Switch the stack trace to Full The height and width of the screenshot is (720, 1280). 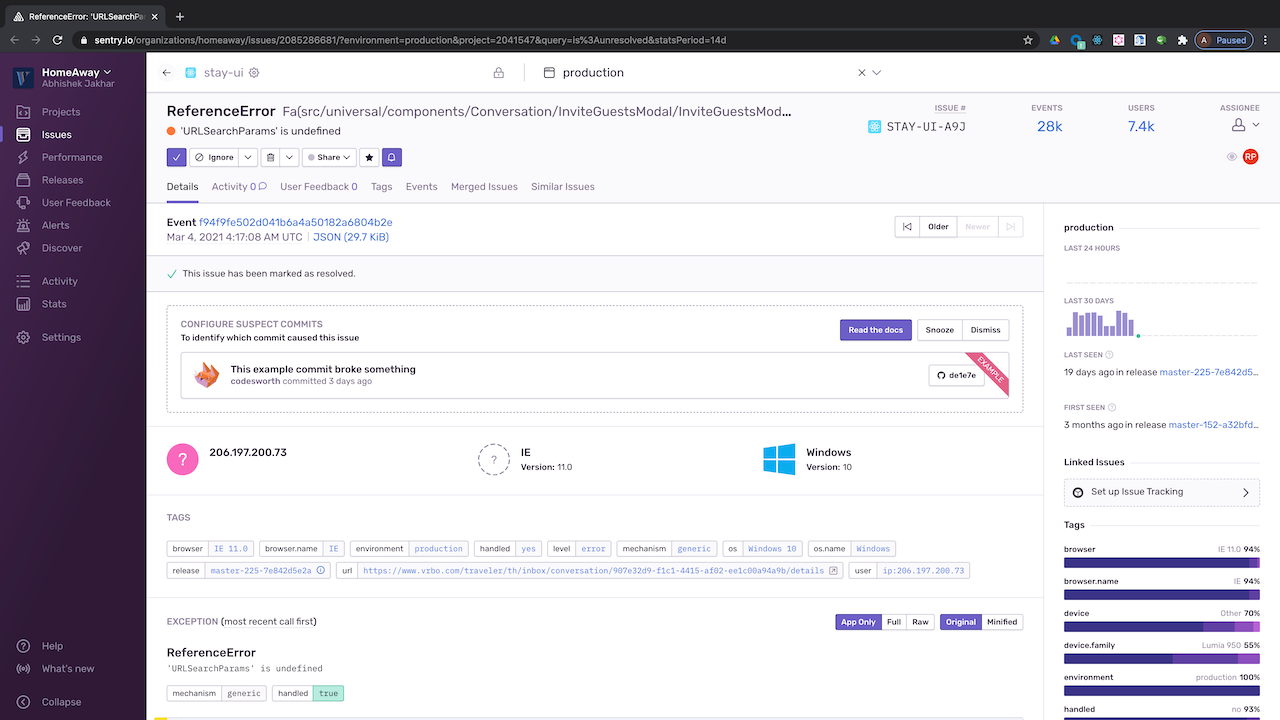894,622
